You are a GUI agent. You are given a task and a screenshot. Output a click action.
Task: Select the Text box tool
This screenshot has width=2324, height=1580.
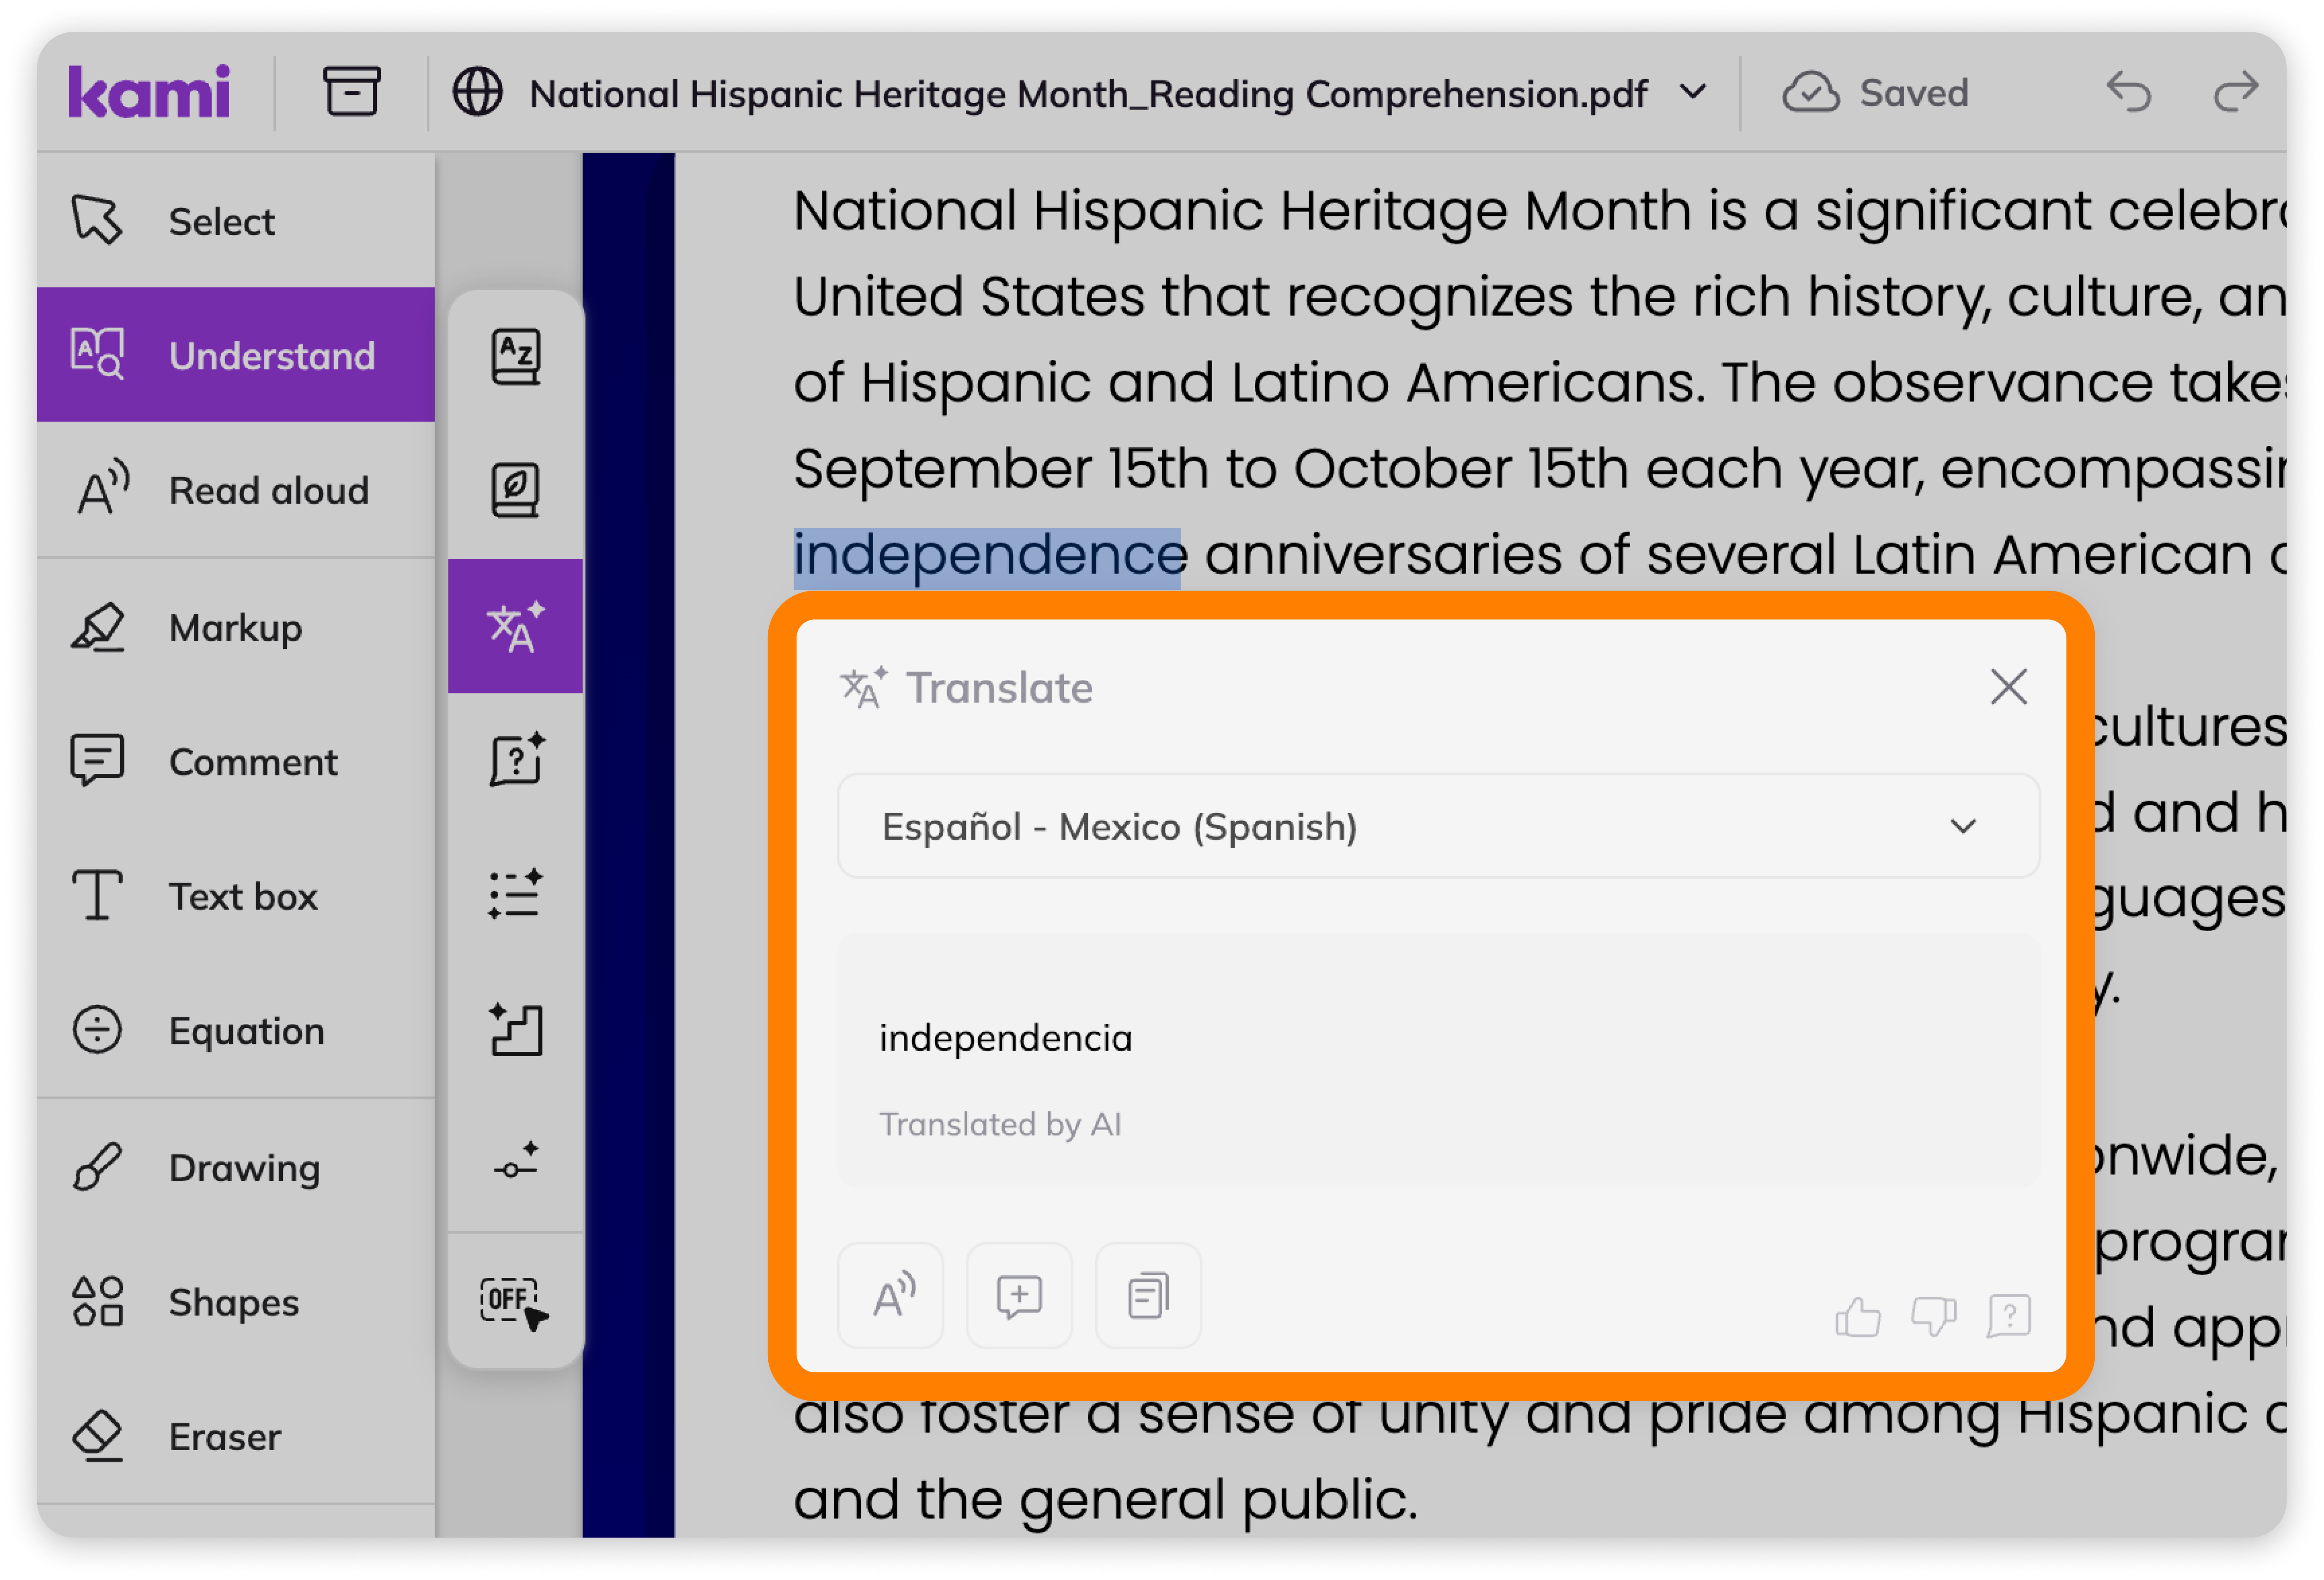pyautogui.click(x=236, y=896)
